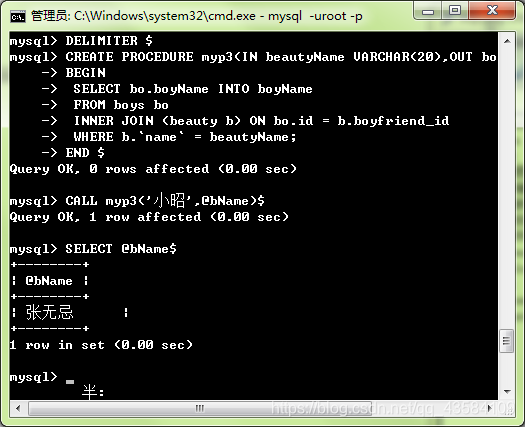The width and height of the screenshot is (525, 427).
Task: Click the 'CALL myp3' command line
Action: tap(137, 201)
